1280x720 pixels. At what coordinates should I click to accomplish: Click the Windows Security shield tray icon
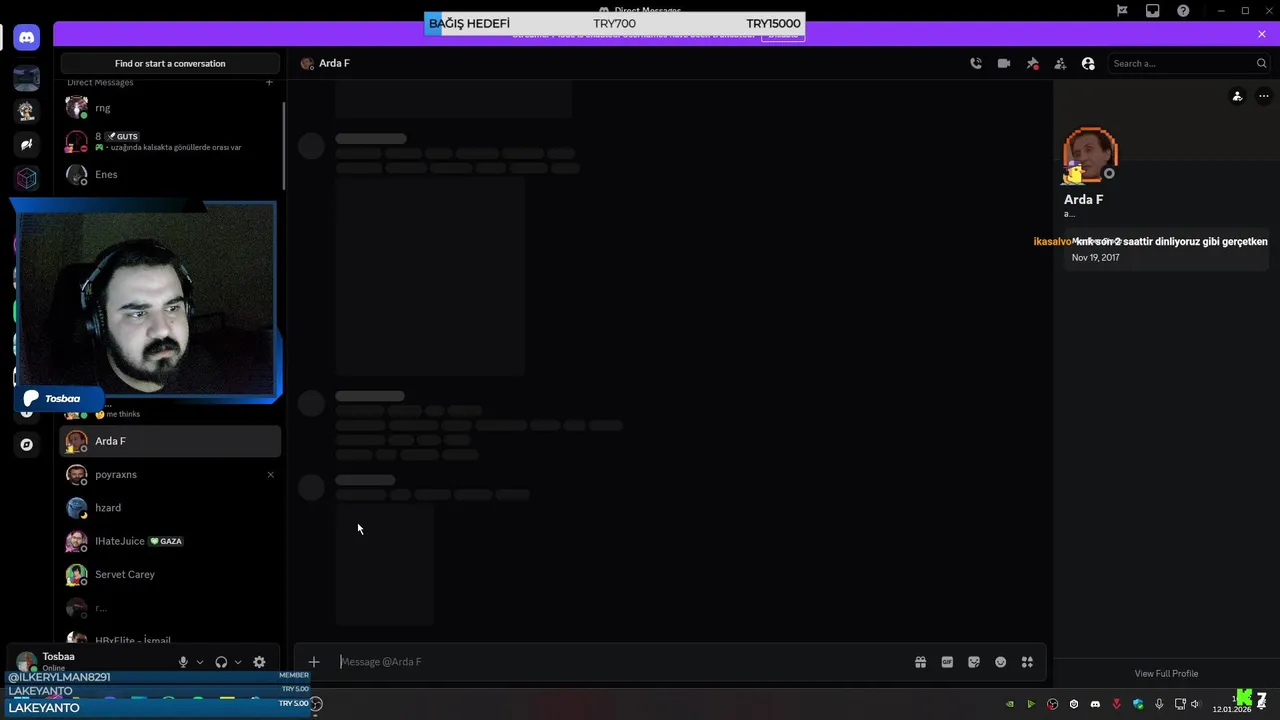1138,704
